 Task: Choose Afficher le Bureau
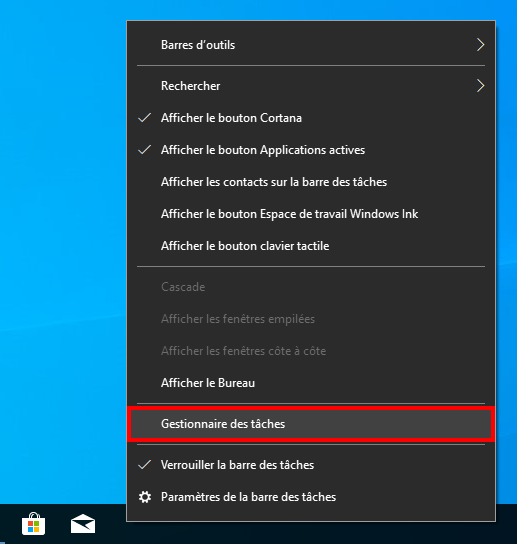pos(311,383)
